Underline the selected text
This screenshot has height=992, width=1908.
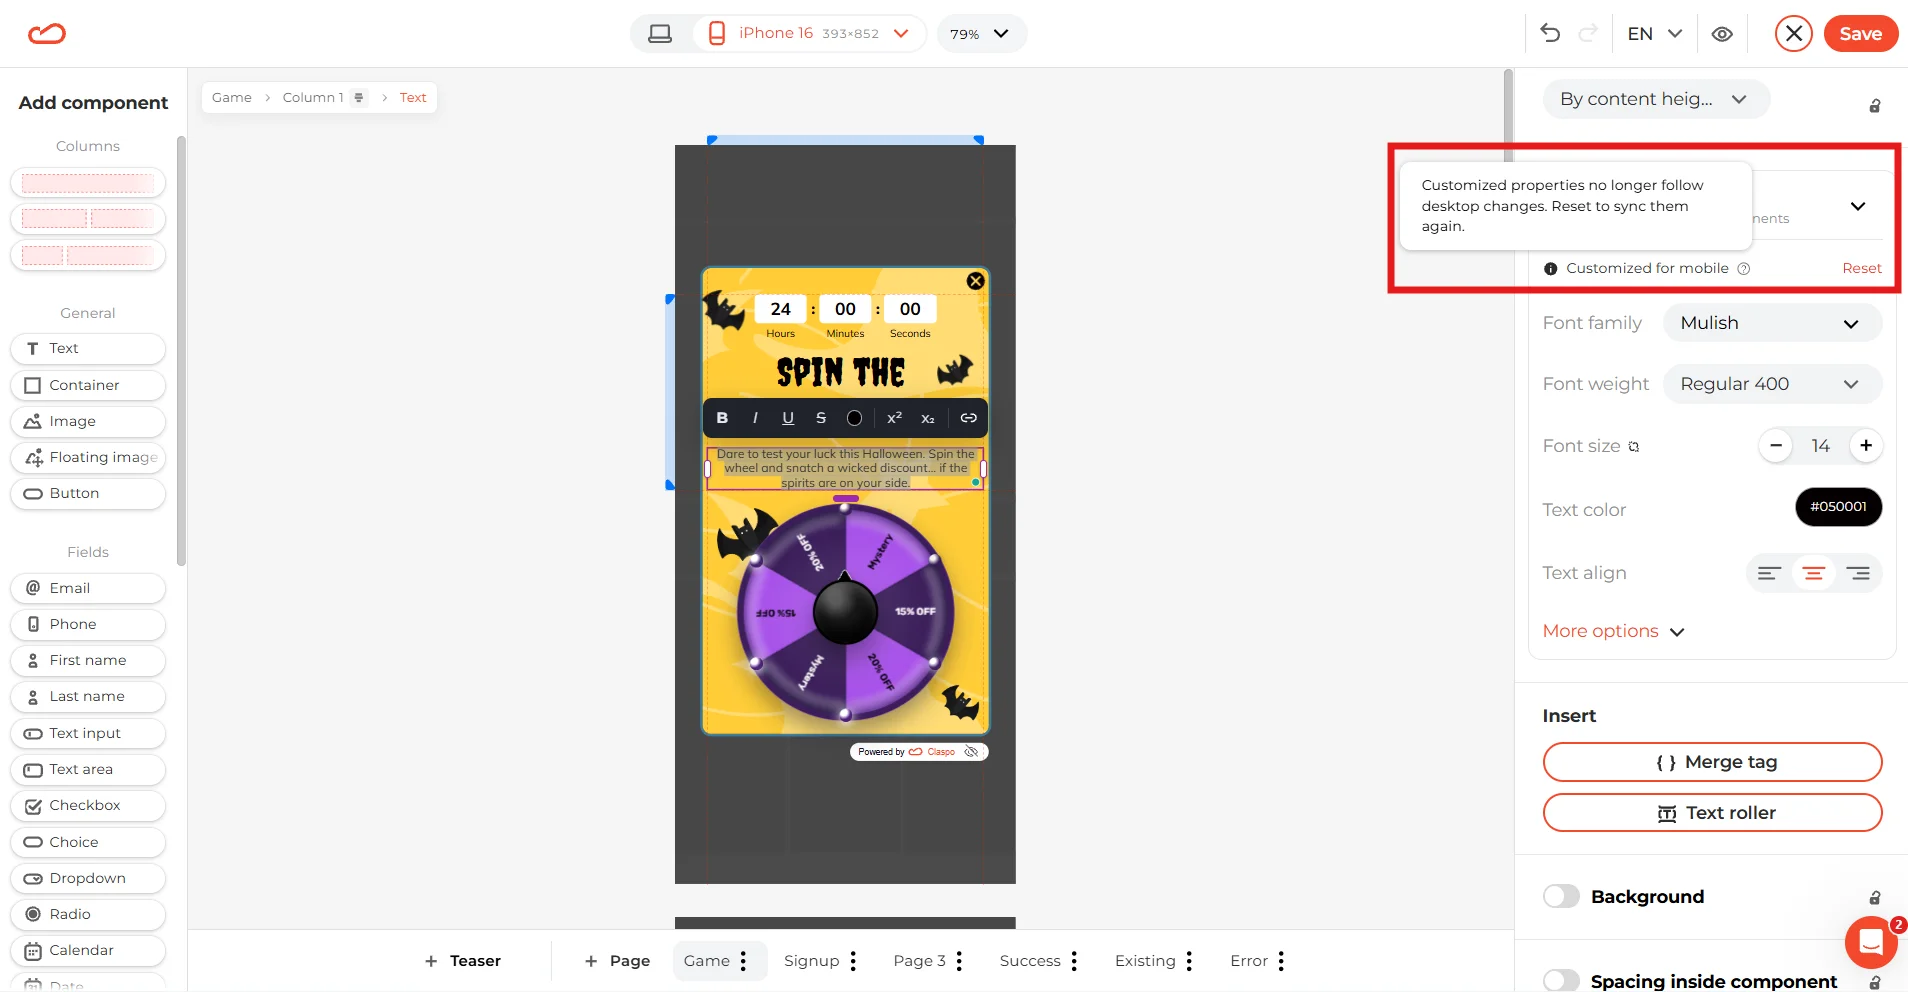coord(788,418)
